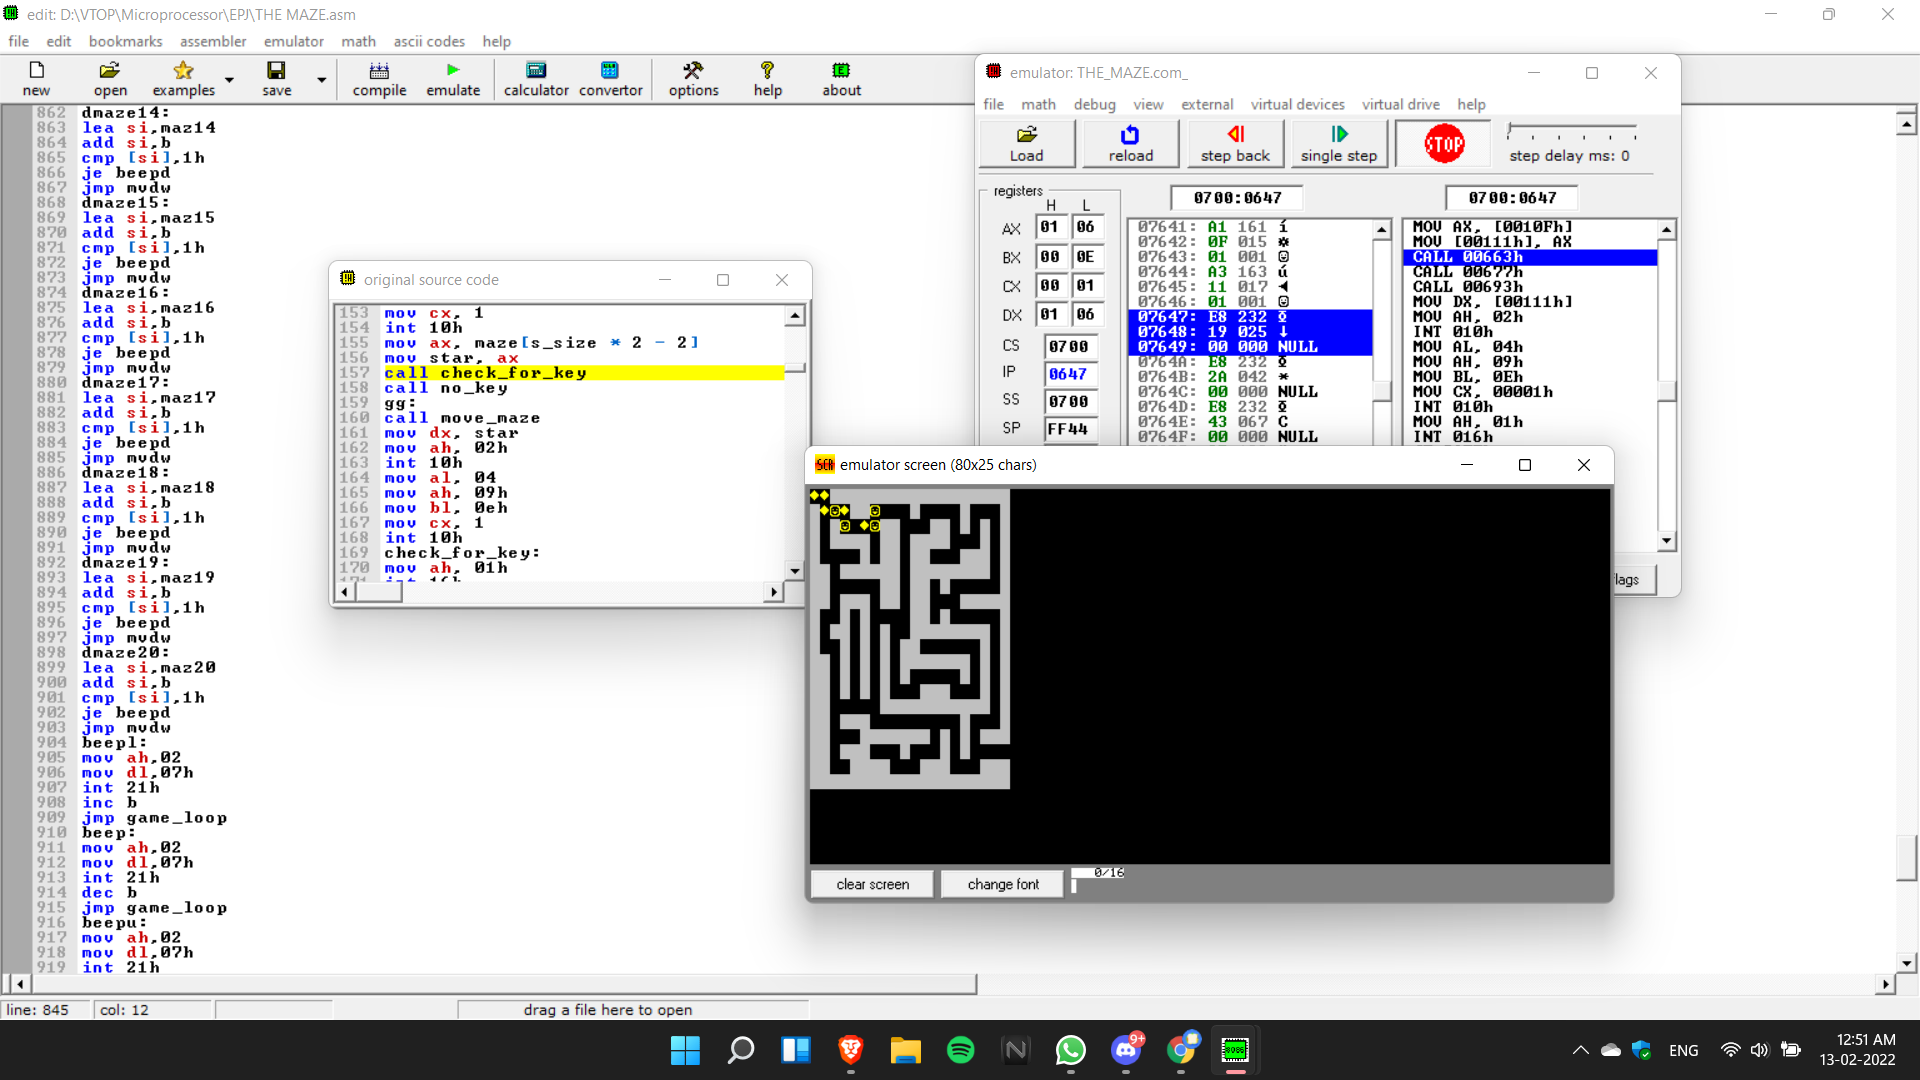Open the assembler menu
1920x1080 pixels.
tap(213, 41)
